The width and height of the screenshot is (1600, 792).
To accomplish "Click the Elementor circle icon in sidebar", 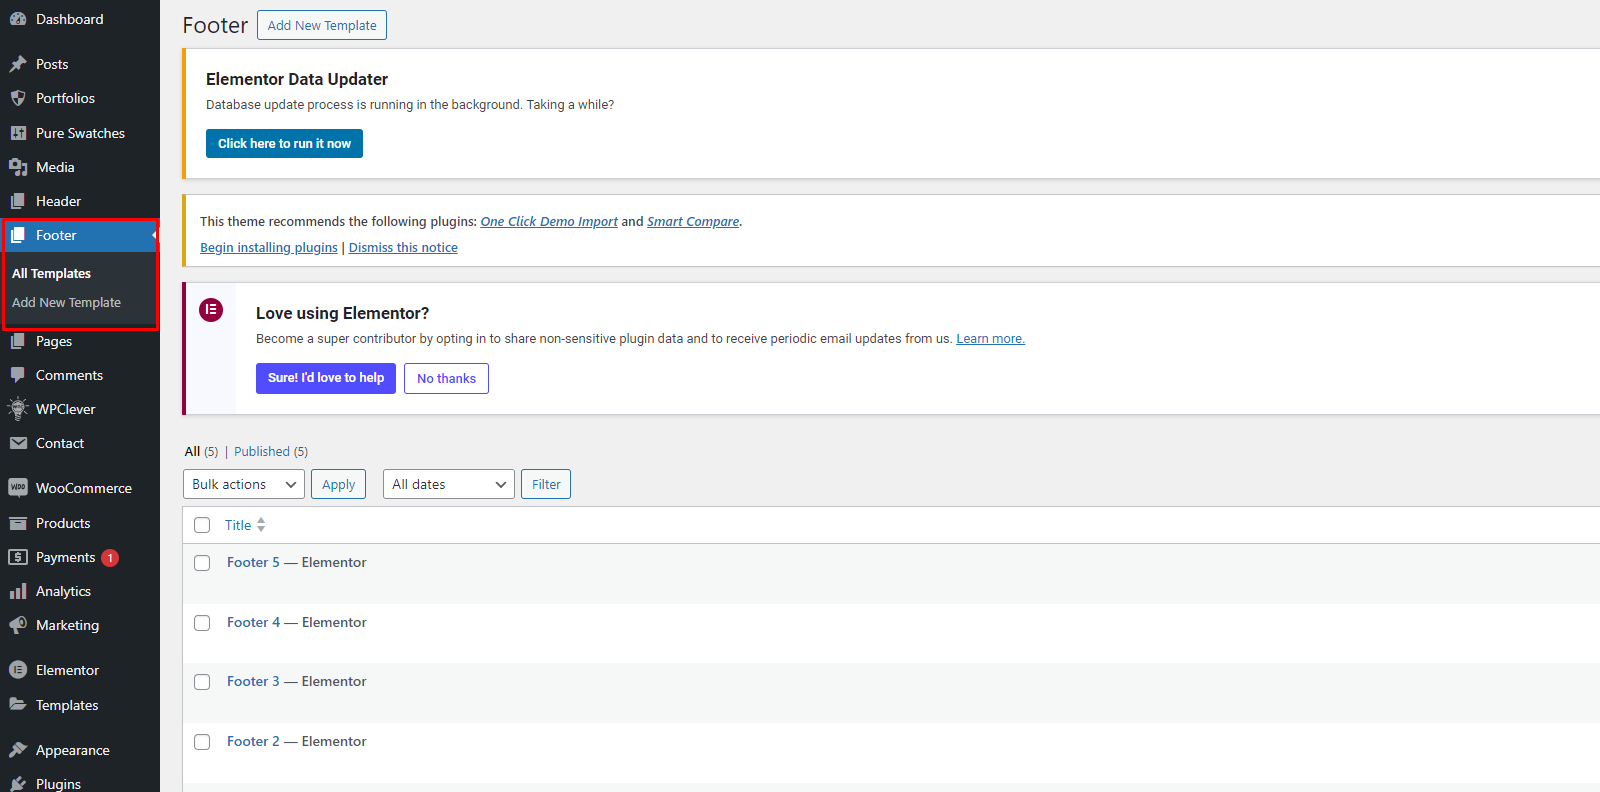I will coord(18,670).
